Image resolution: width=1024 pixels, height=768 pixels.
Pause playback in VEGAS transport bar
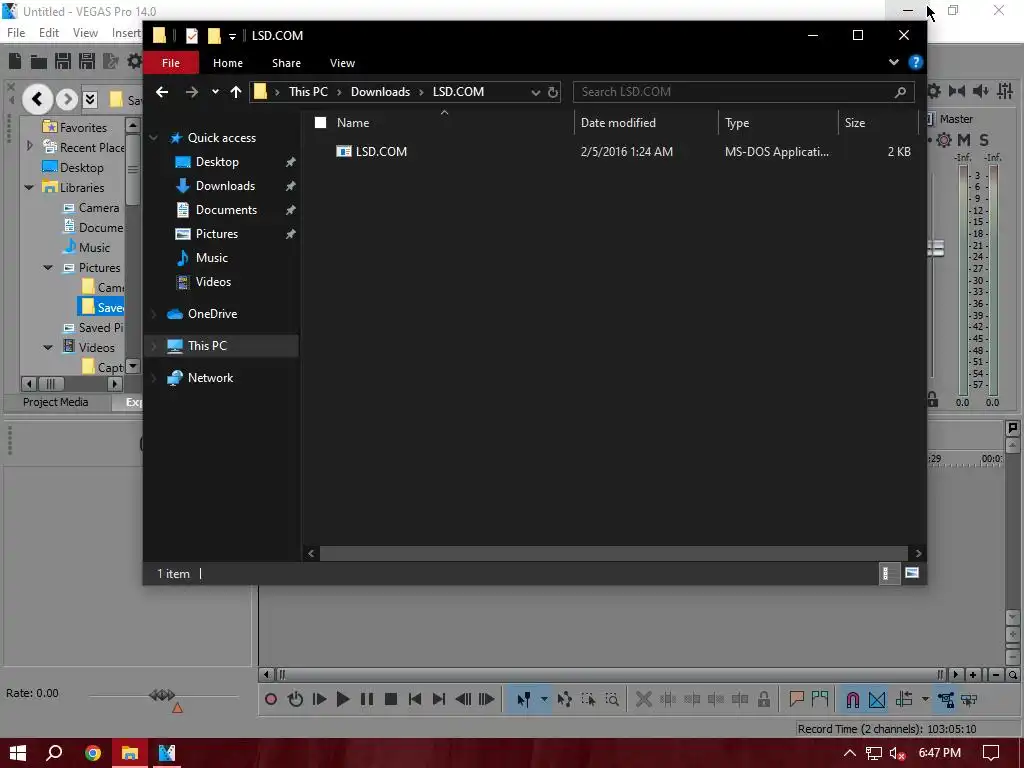(367, 699)
